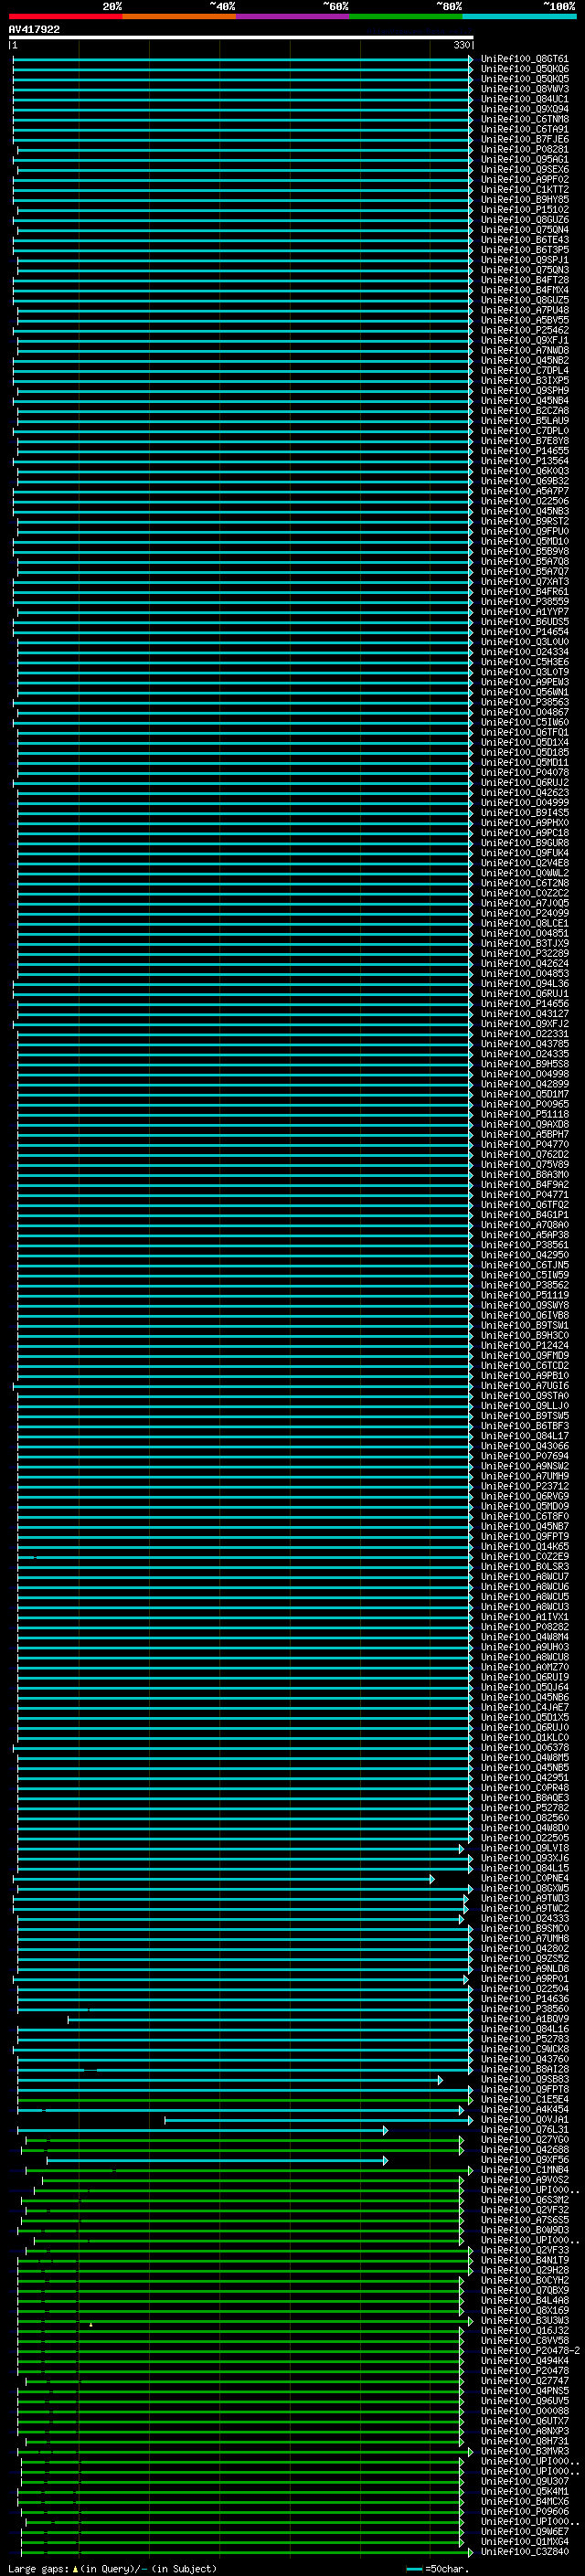Click hit label UniRef100_Q8GUZ6
Screen dimensions: 585x2576
coord(524,220)
